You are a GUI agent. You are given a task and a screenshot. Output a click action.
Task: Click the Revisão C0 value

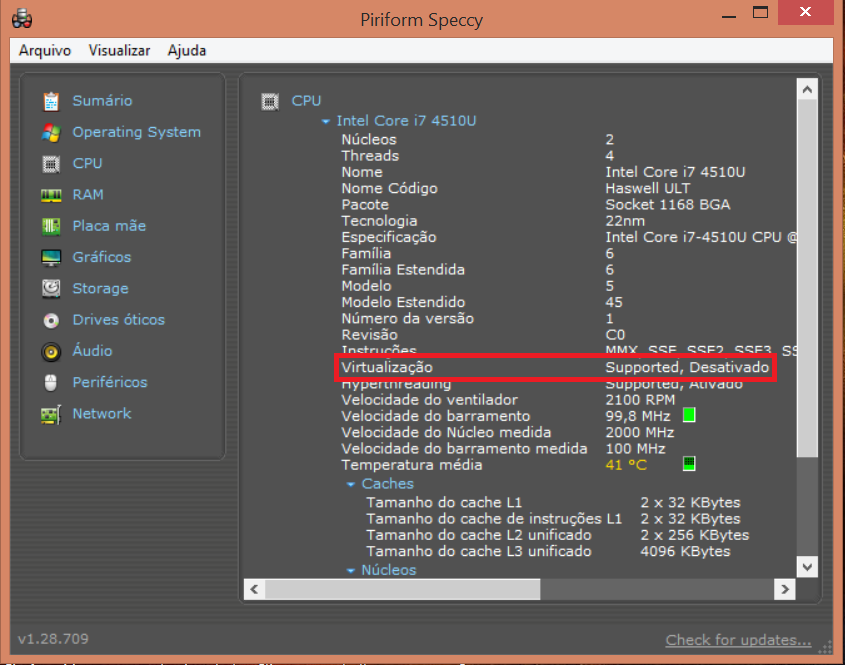pyautogui.click(x=615, y=335)
